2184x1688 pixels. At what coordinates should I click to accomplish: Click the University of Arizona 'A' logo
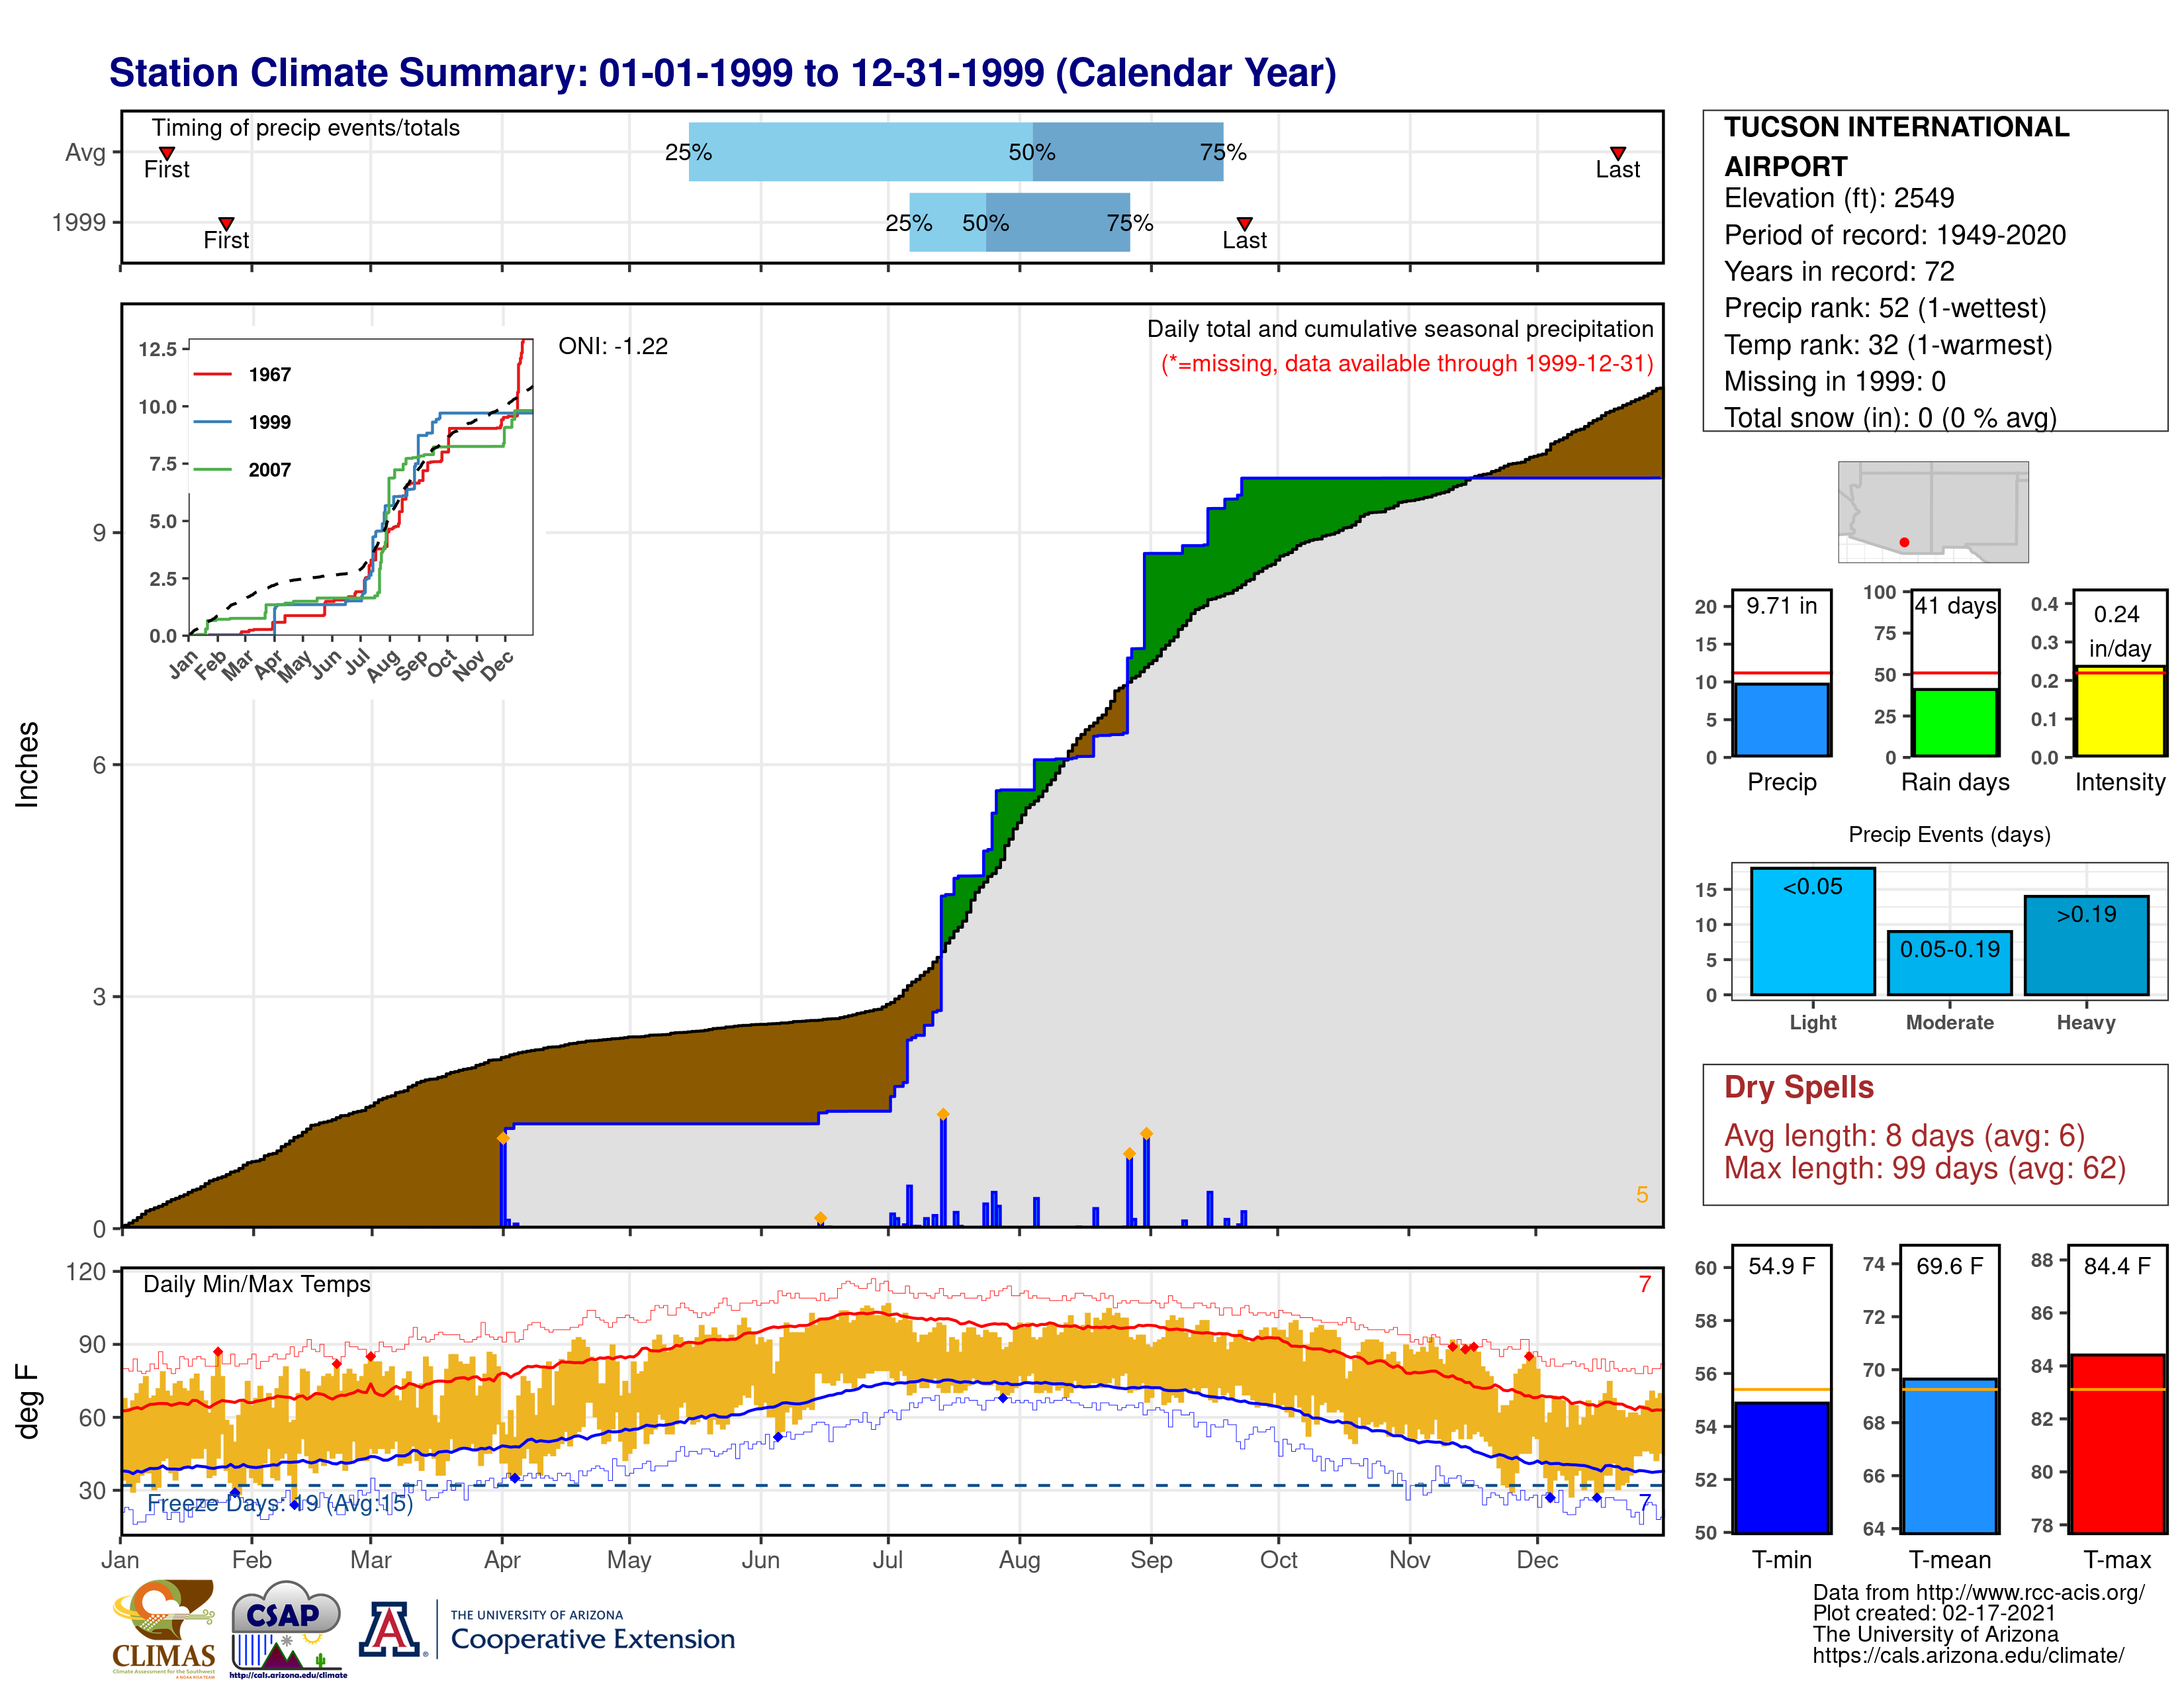(x=391, y=1629)
